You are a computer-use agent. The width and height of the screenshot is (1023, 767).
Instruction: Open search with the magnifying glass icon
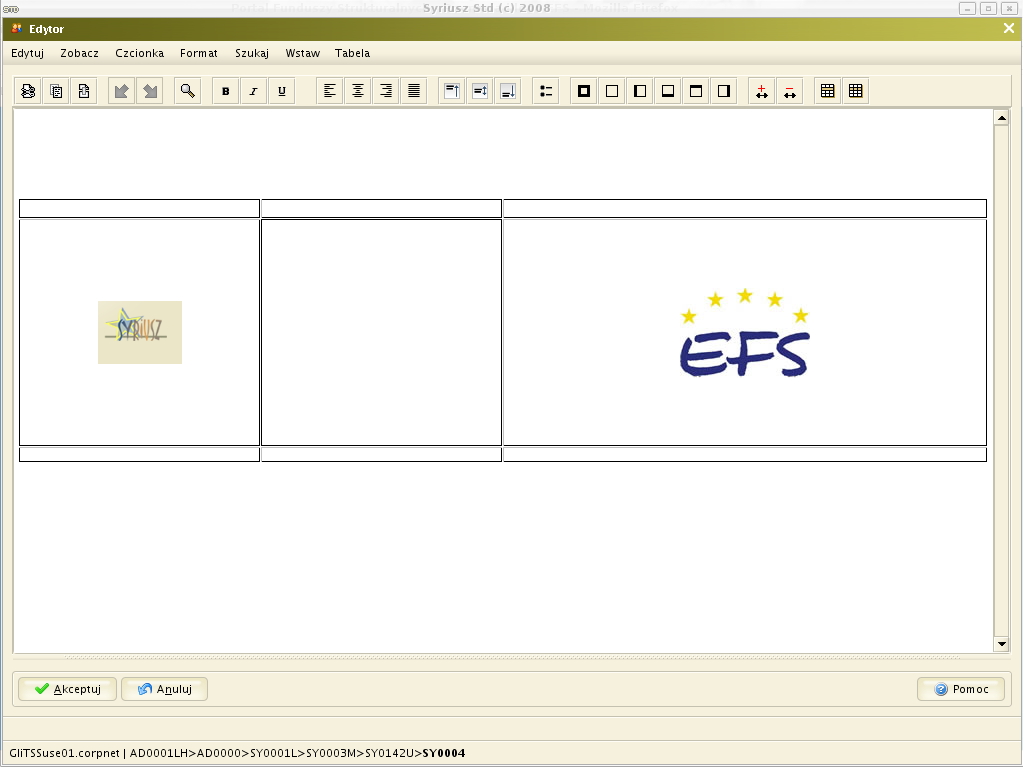[x=187, y=91]
